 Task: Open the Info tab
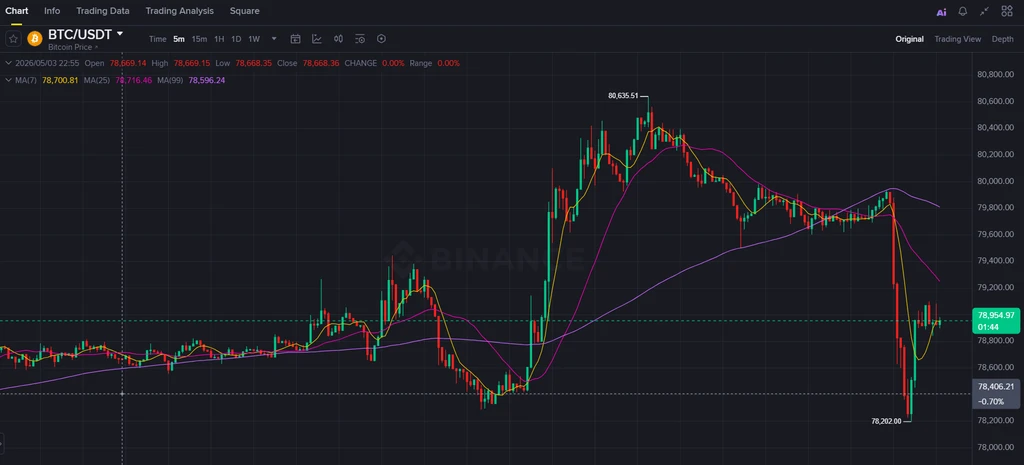[x=52, y=11]
